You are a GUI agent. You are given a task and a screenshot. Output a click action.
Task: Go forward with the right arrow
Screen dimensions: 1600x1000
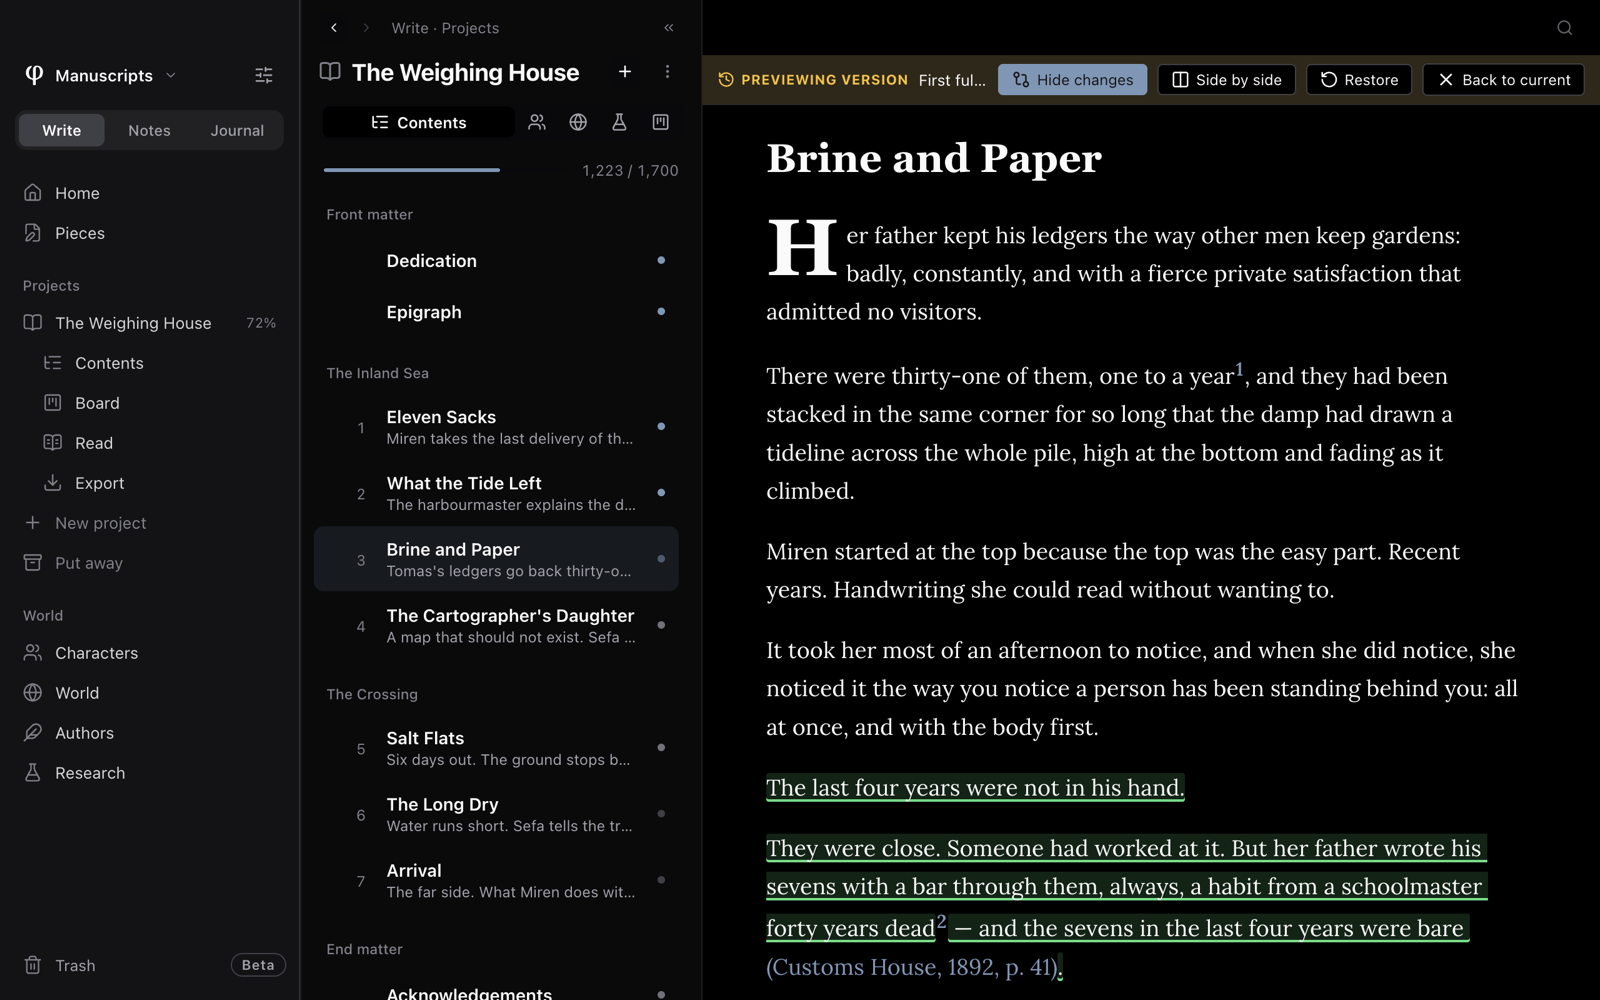(366, 28)
